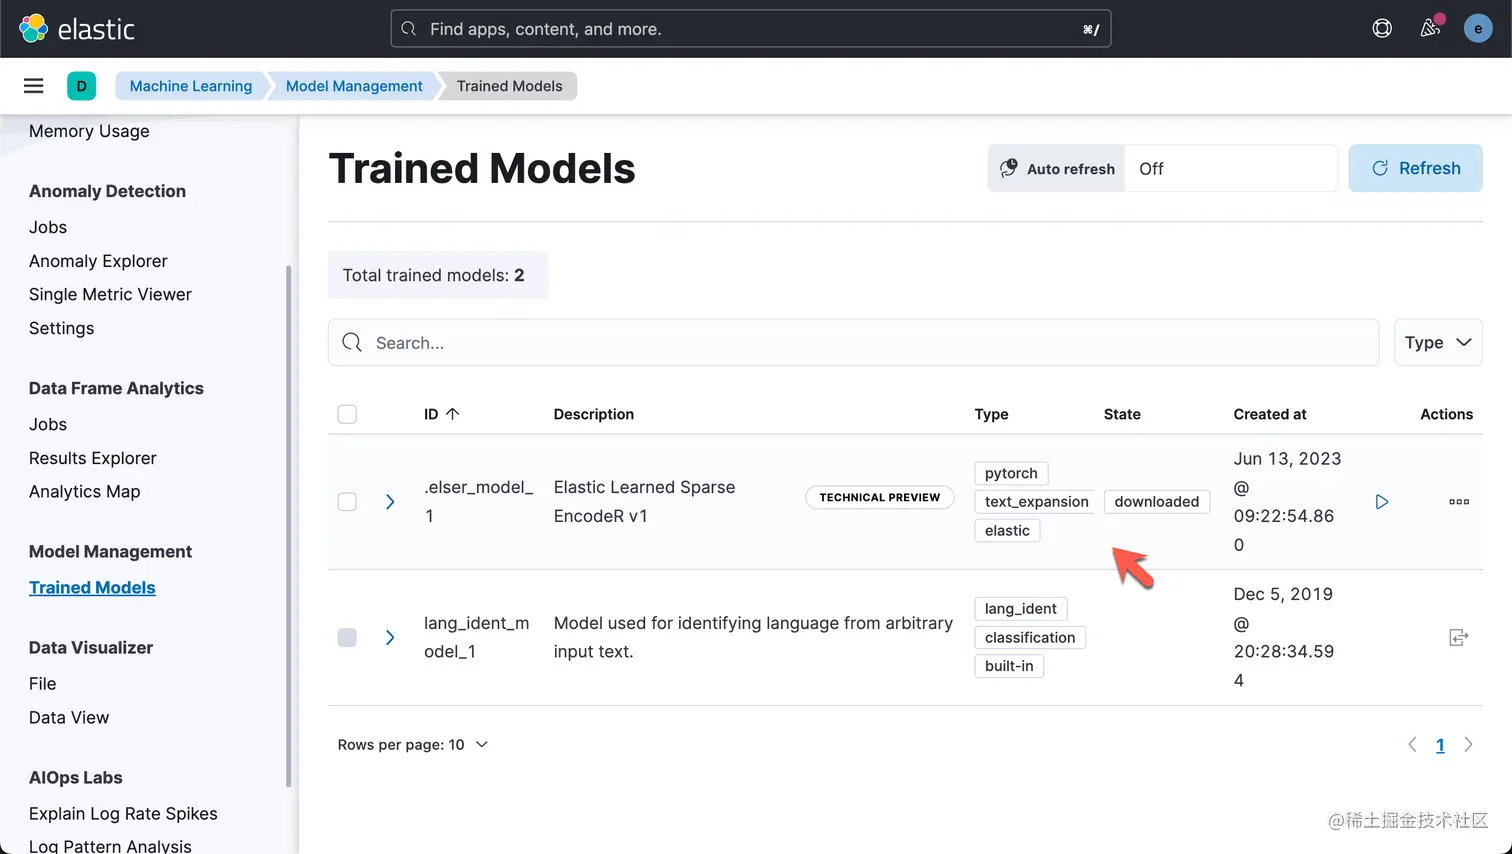Open the D space selector avatar

(x=82, y=86)
